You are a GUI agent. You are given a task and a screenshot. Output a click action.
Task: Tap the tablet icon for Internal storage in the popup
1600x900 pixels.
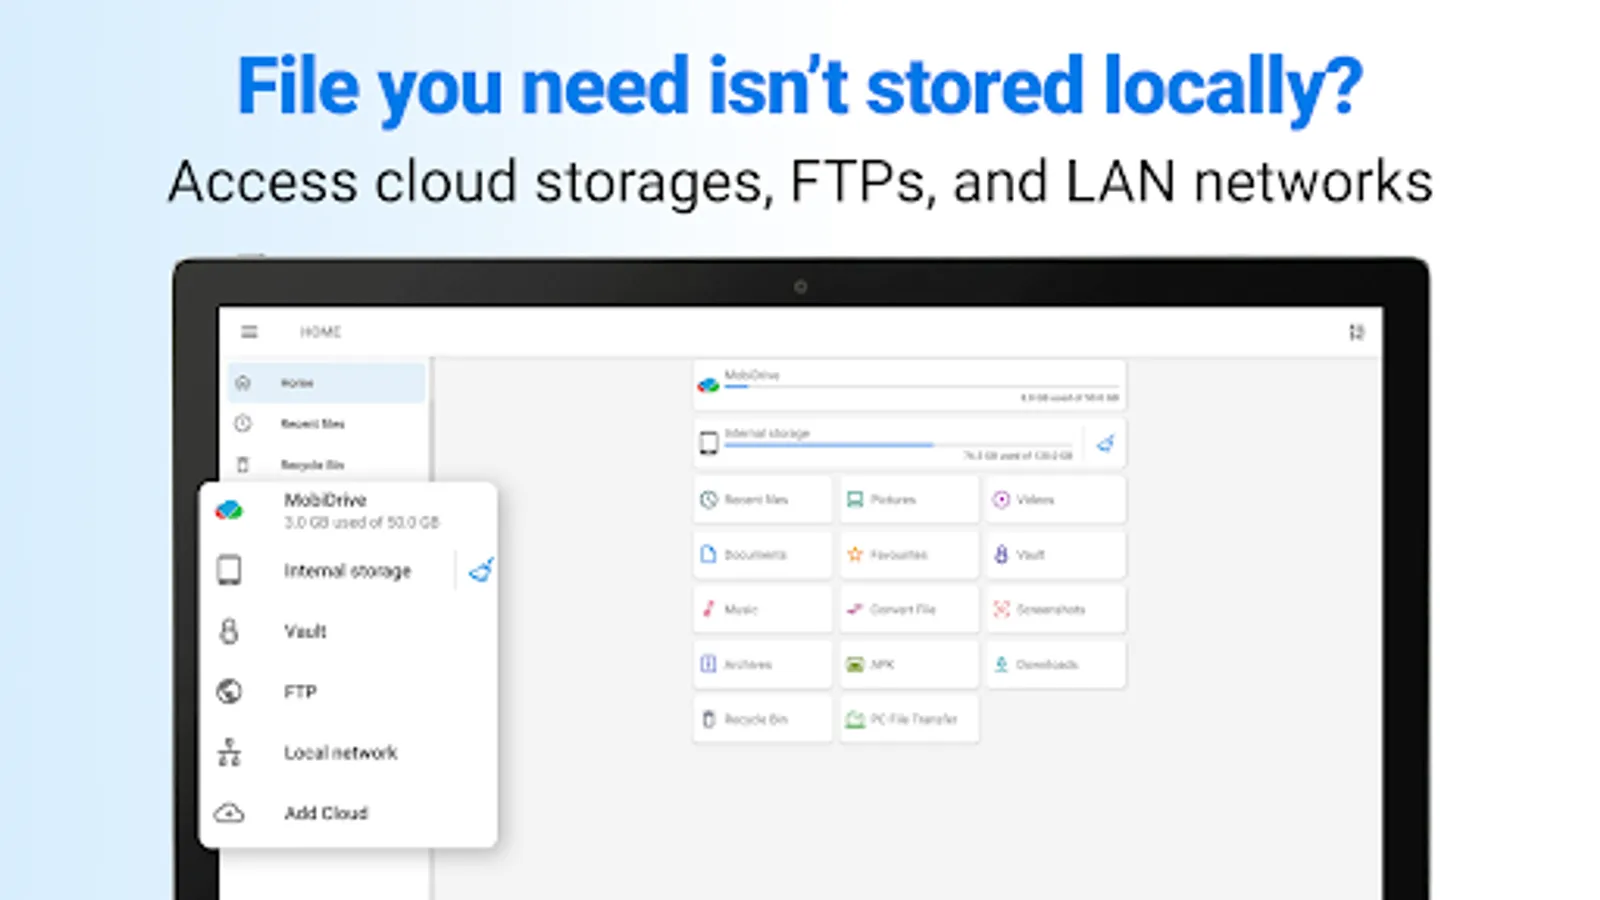coord(229,570)
